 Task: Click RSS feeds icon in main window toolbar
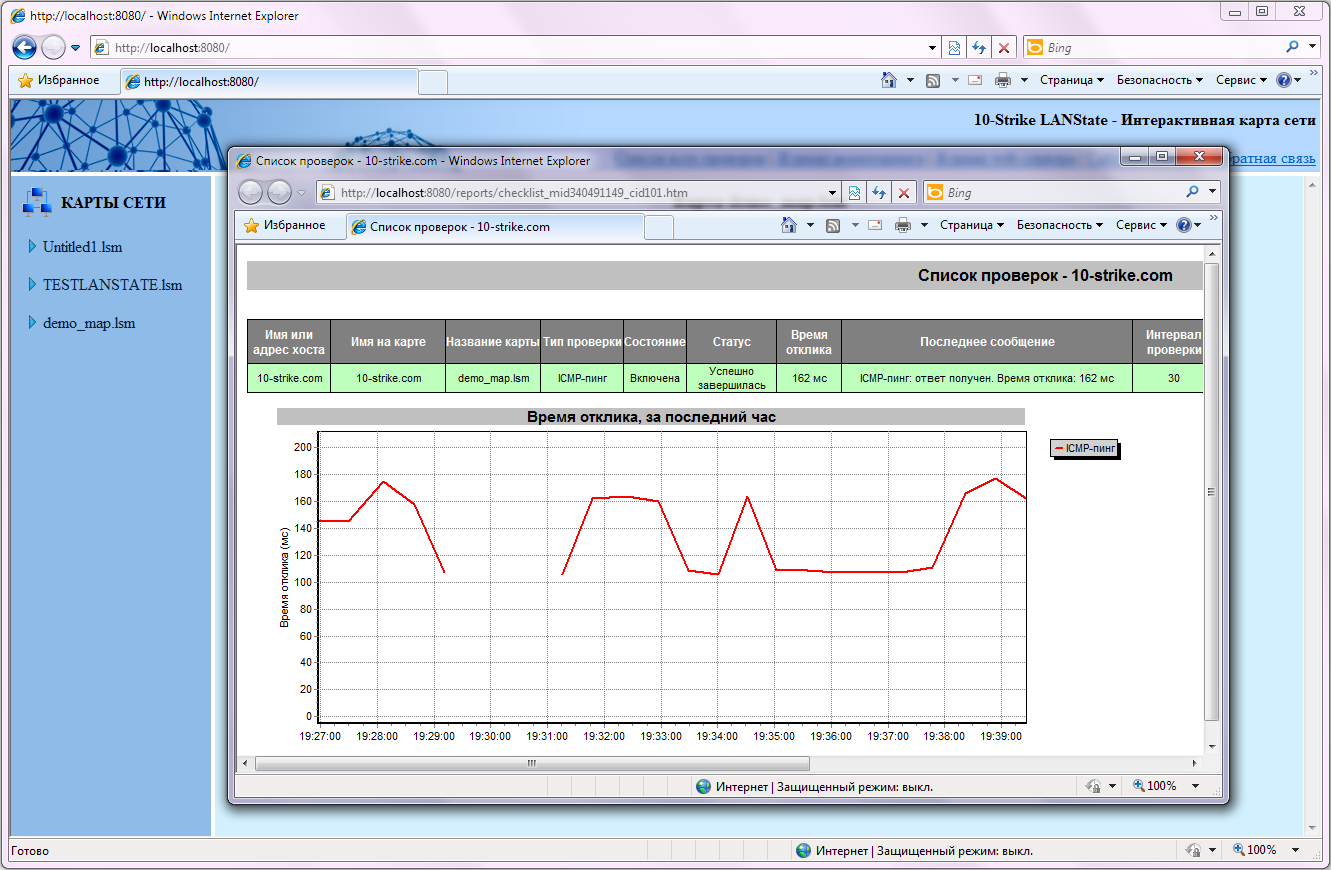(933, 80)
